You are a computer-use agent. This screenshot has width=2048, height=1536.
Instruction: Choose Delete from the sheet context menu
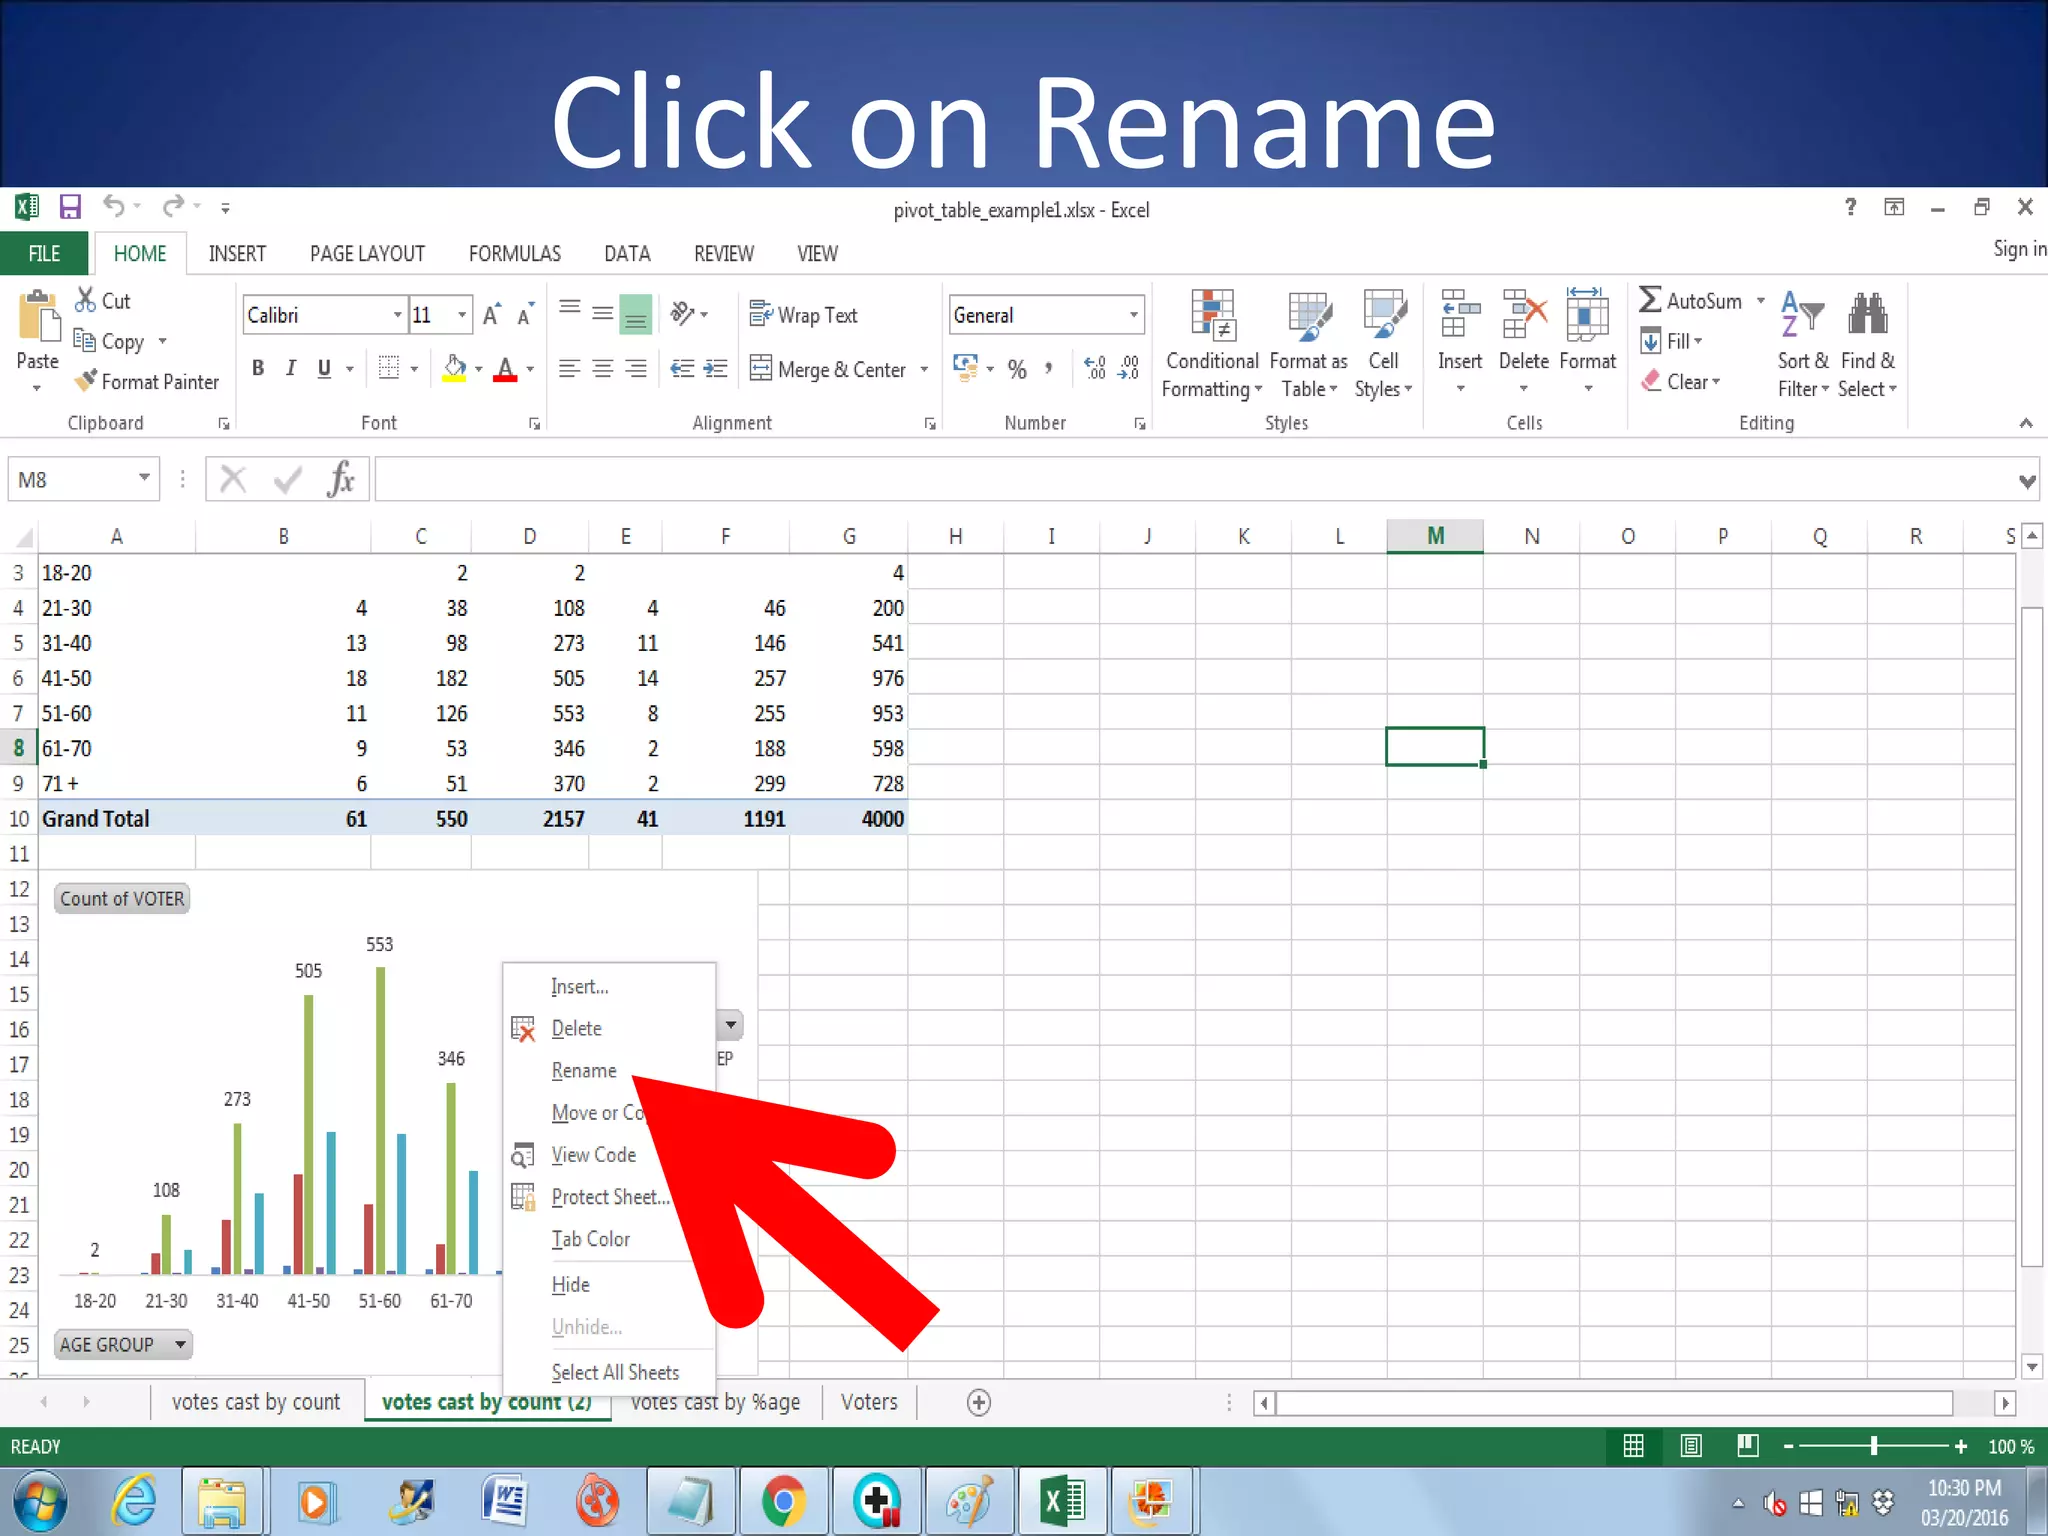coord(576,1028)
